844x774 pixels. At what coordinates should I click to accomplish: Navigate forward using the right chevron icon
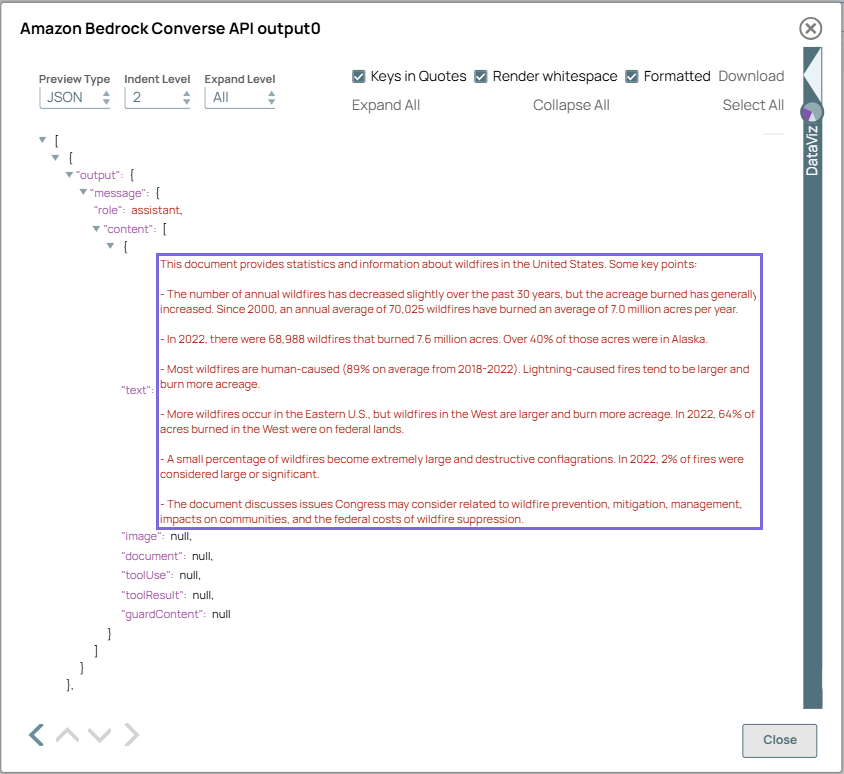pos(131,735)
